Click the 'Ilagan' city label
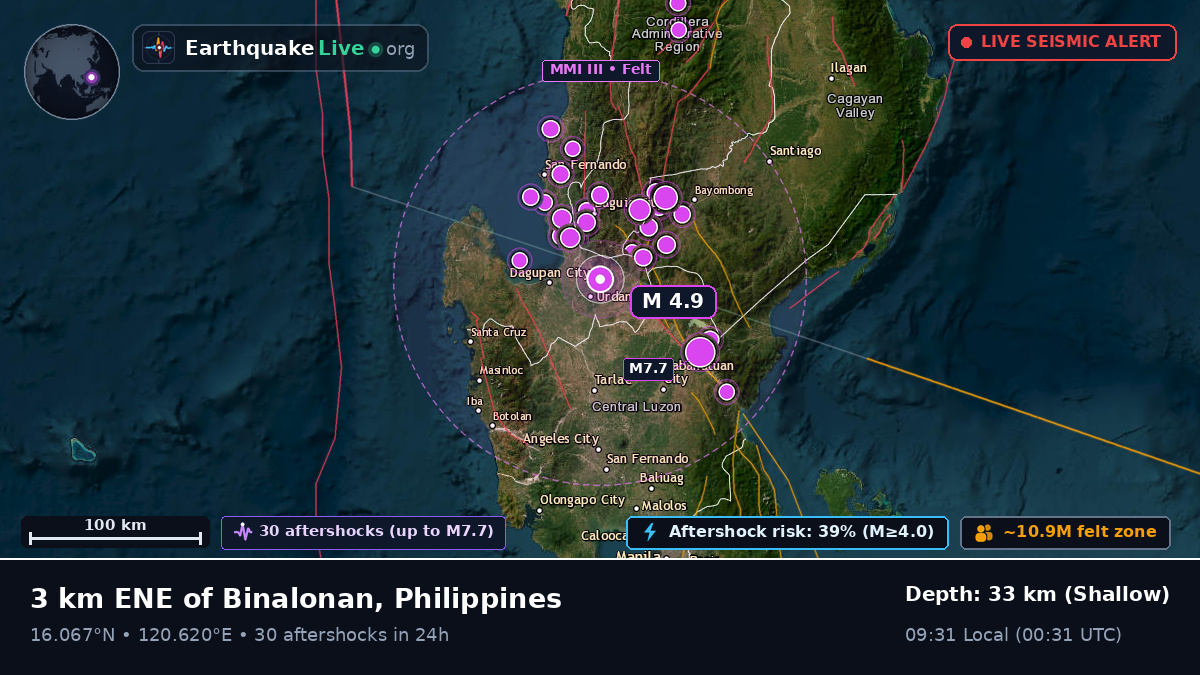The image size is (1200, 675). tap(849, 68)
